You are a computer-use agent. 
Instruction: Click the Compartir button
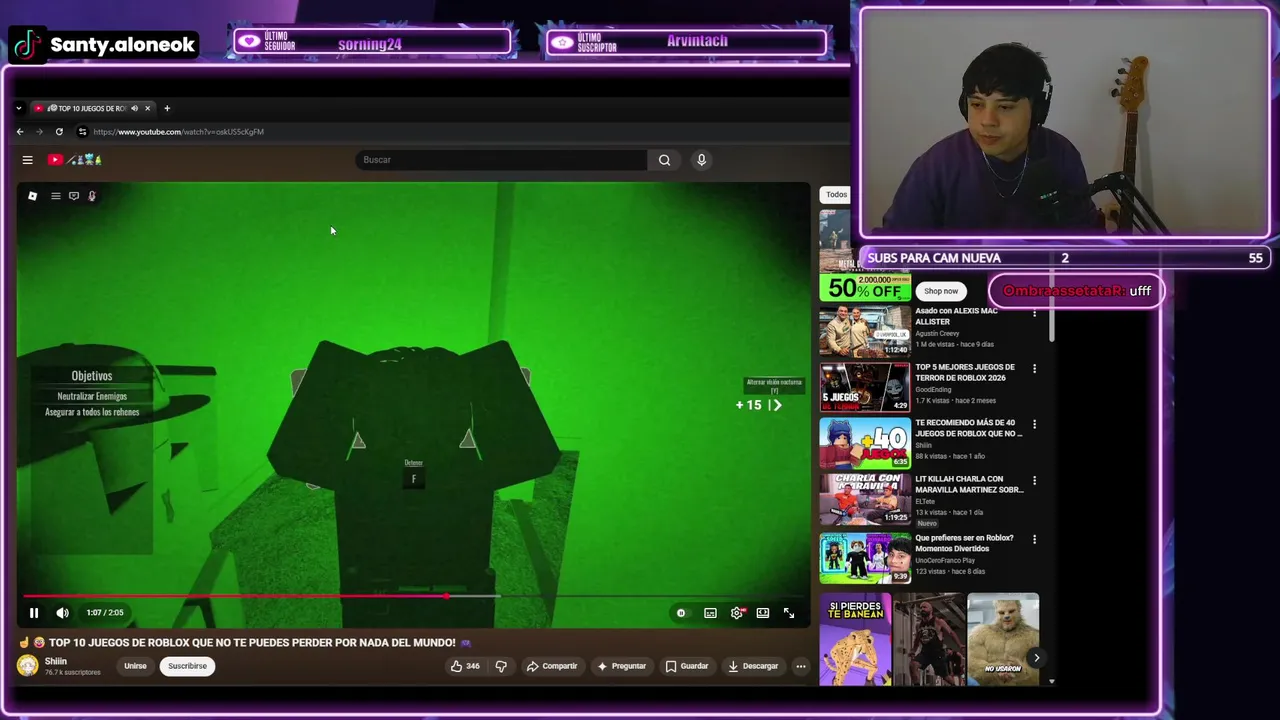[x=552, y=666]
